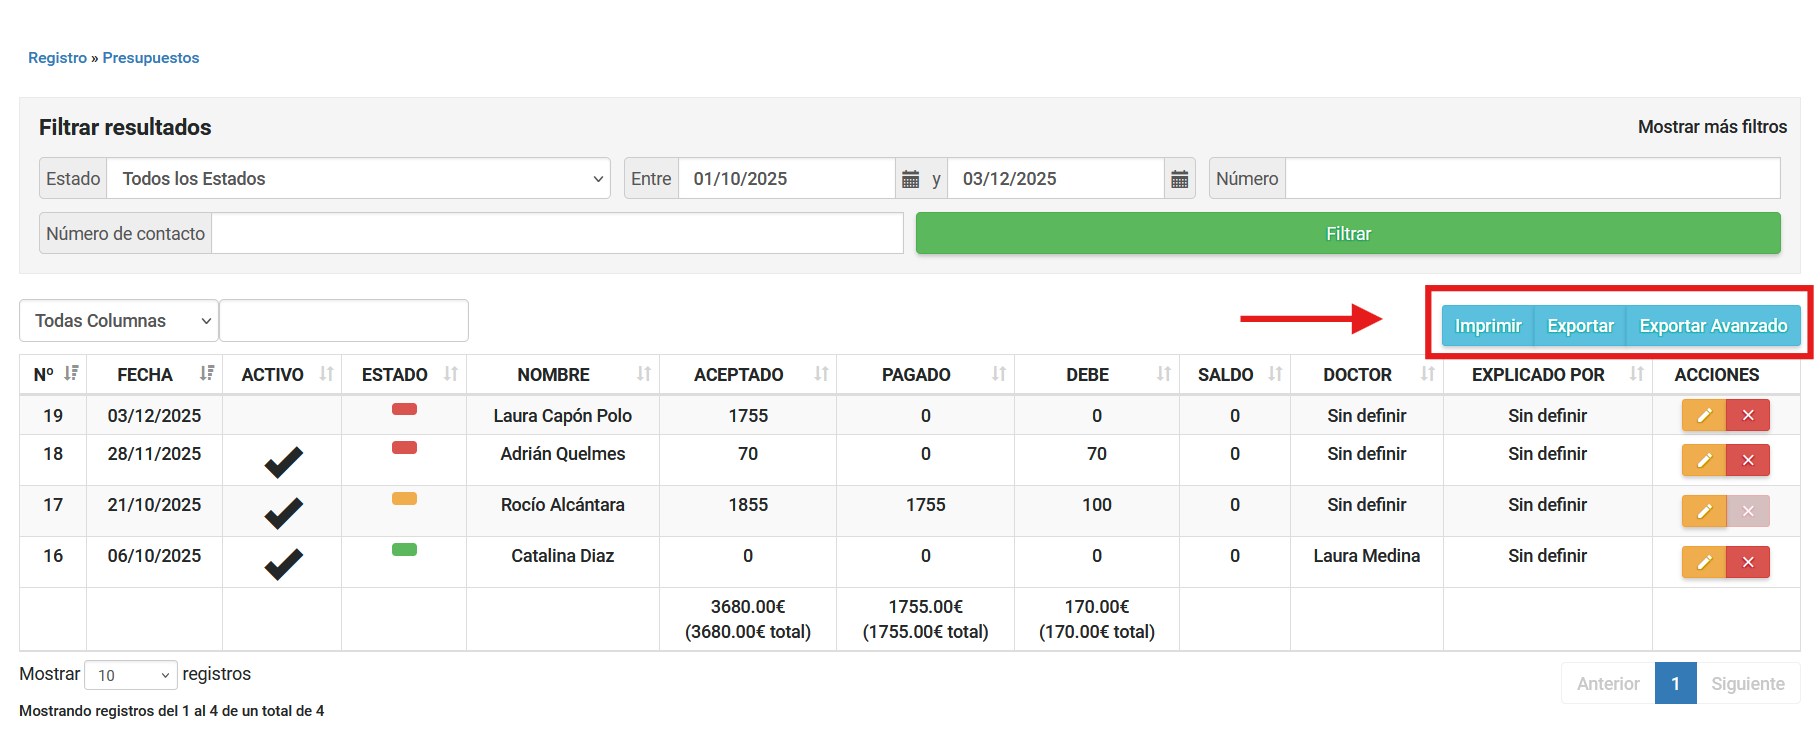This screenshot has height=741, width=1817.
Task: Delete budget 18 for Adrián Quelmes
Action: 1748,460
